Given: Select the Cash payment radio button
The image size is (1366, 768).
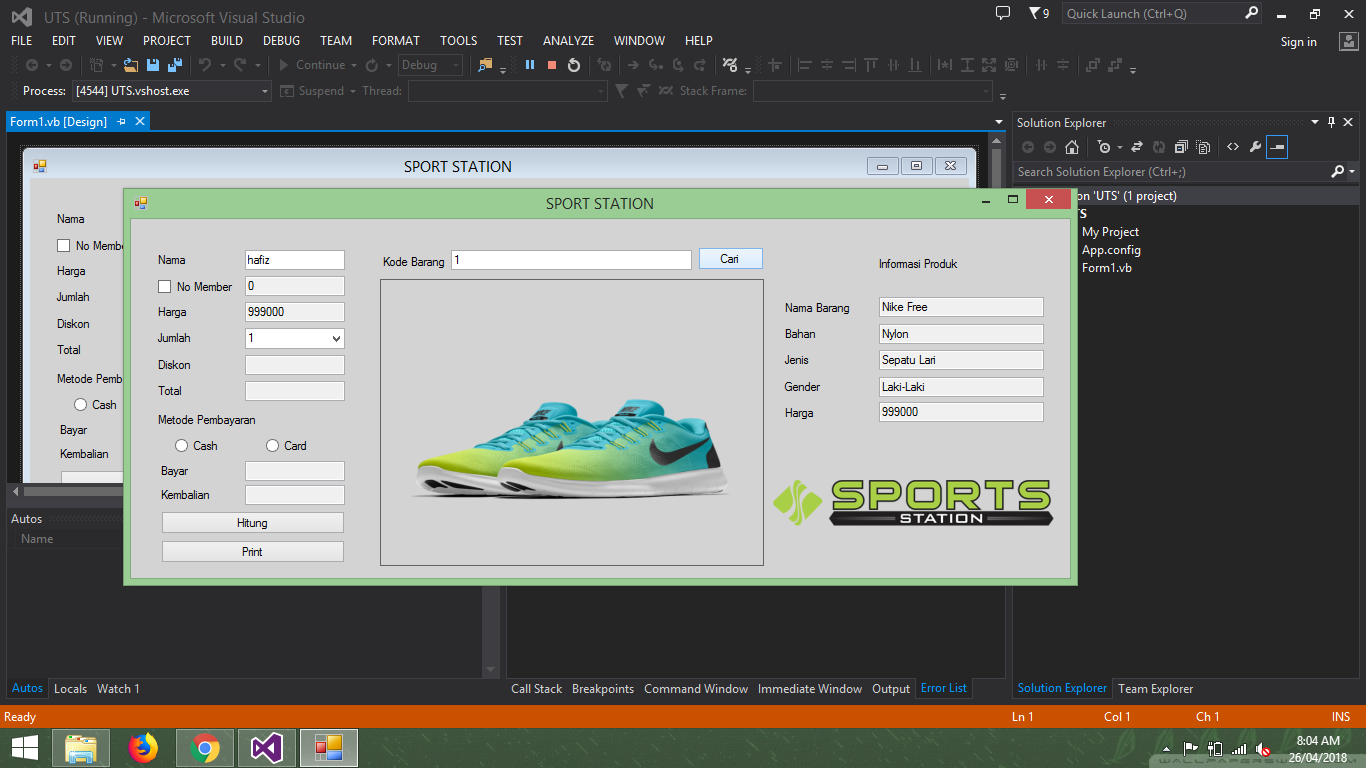Looking at the screenshot, I should tap(182, 446).
